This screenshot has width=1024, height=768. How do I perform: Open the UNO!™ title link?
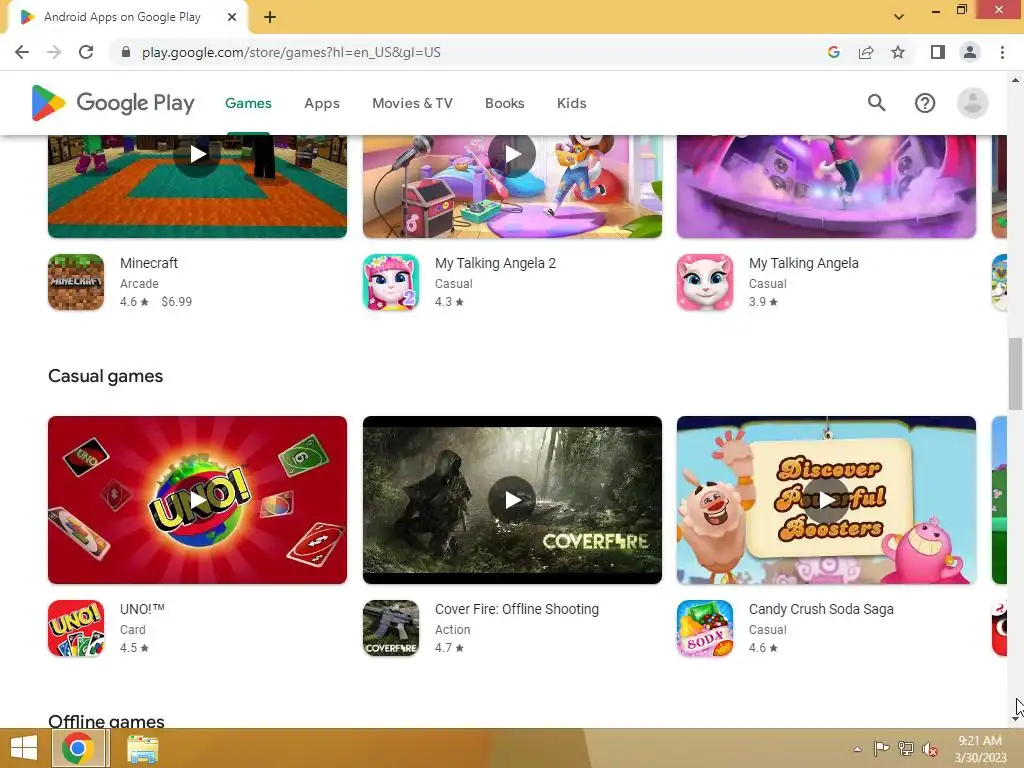(x=142, y=609)
